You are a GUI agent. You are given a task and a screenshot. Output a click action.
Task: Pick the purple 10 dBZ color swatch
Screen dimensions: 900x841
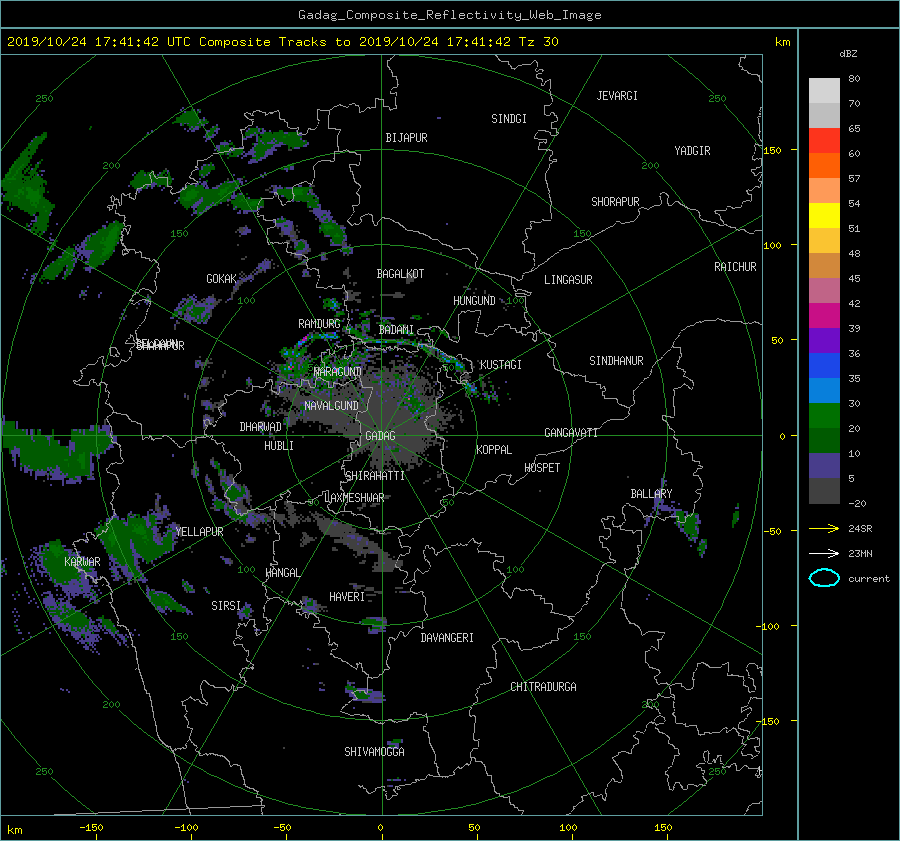click(x=824, y=465)
